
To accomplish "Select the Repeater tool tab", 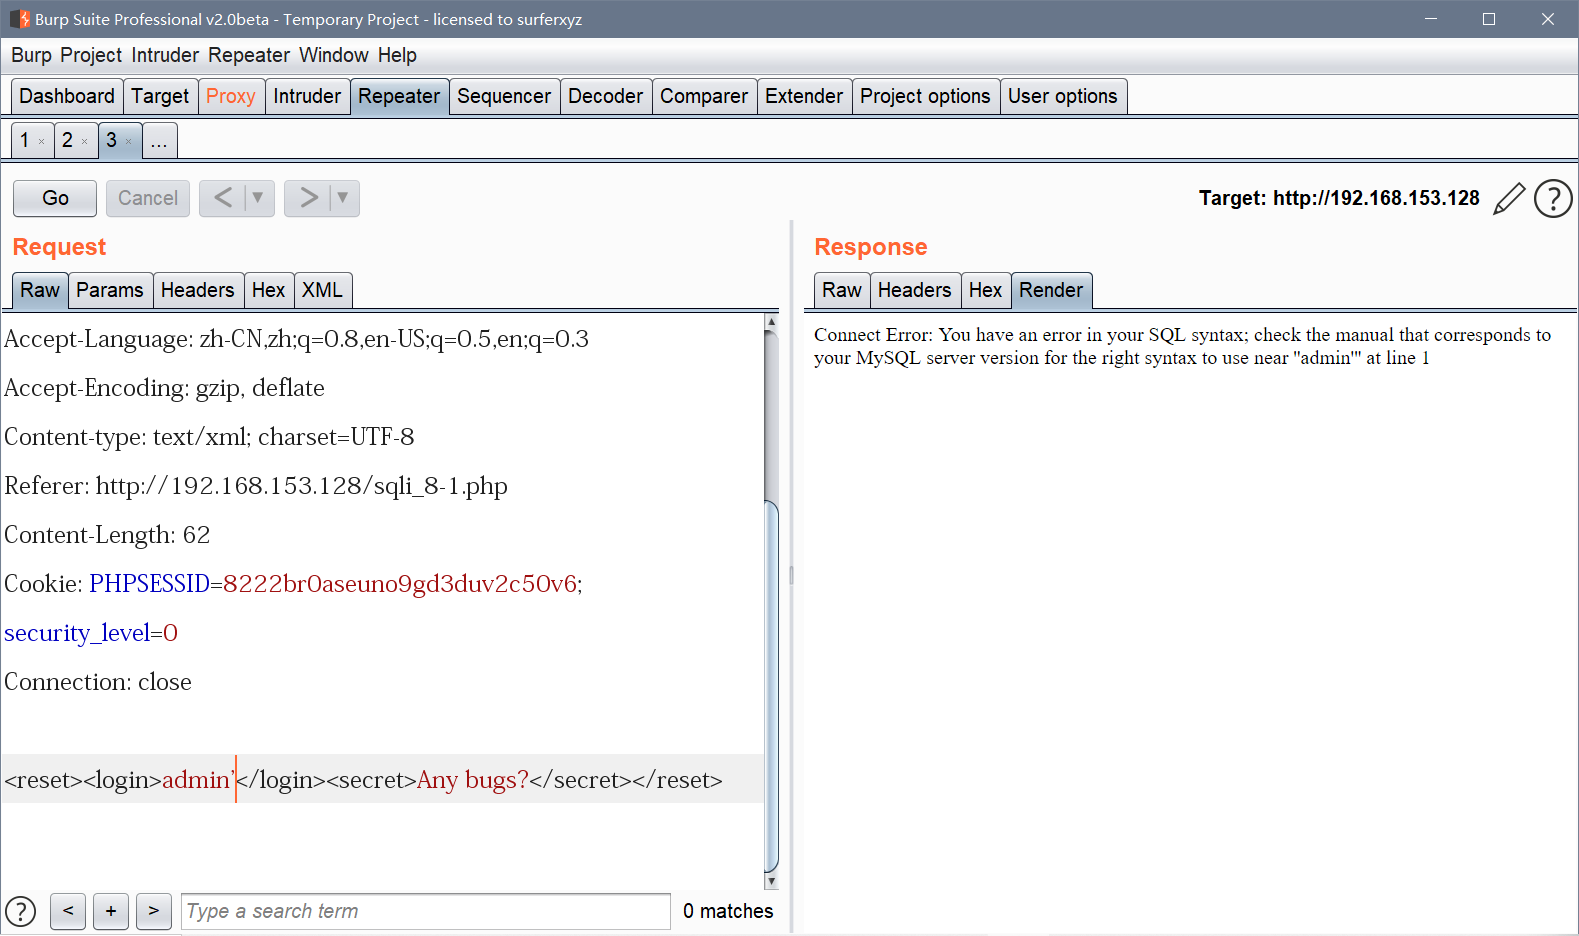I will (x=399, y=96).
